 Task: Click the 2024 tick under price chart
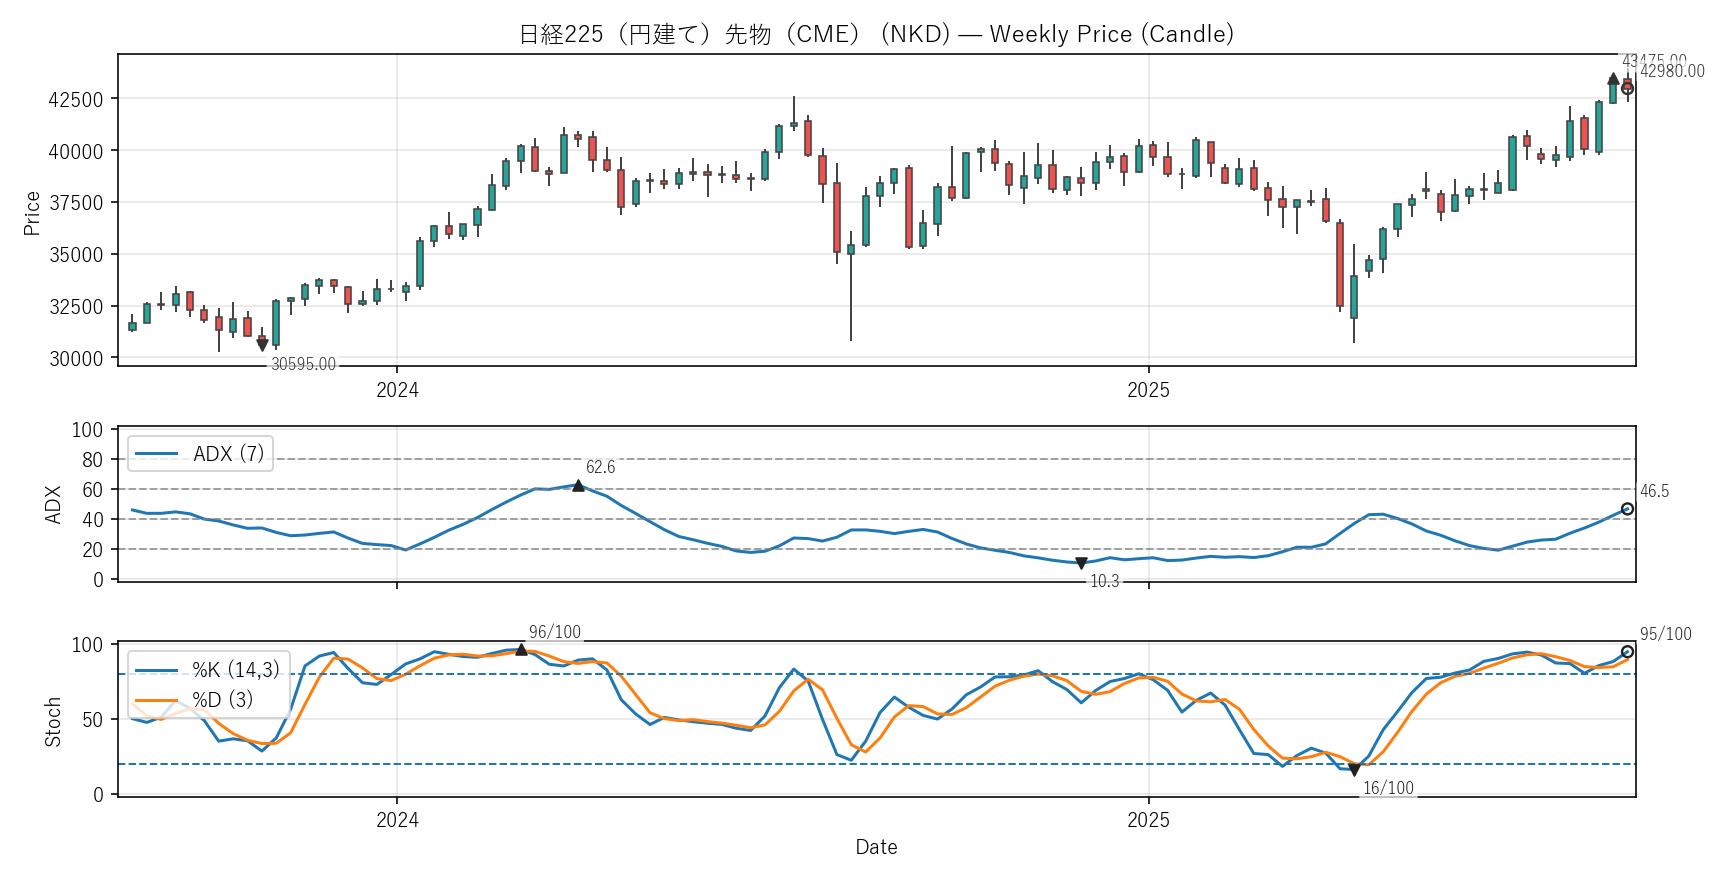(x=397, y=390)
